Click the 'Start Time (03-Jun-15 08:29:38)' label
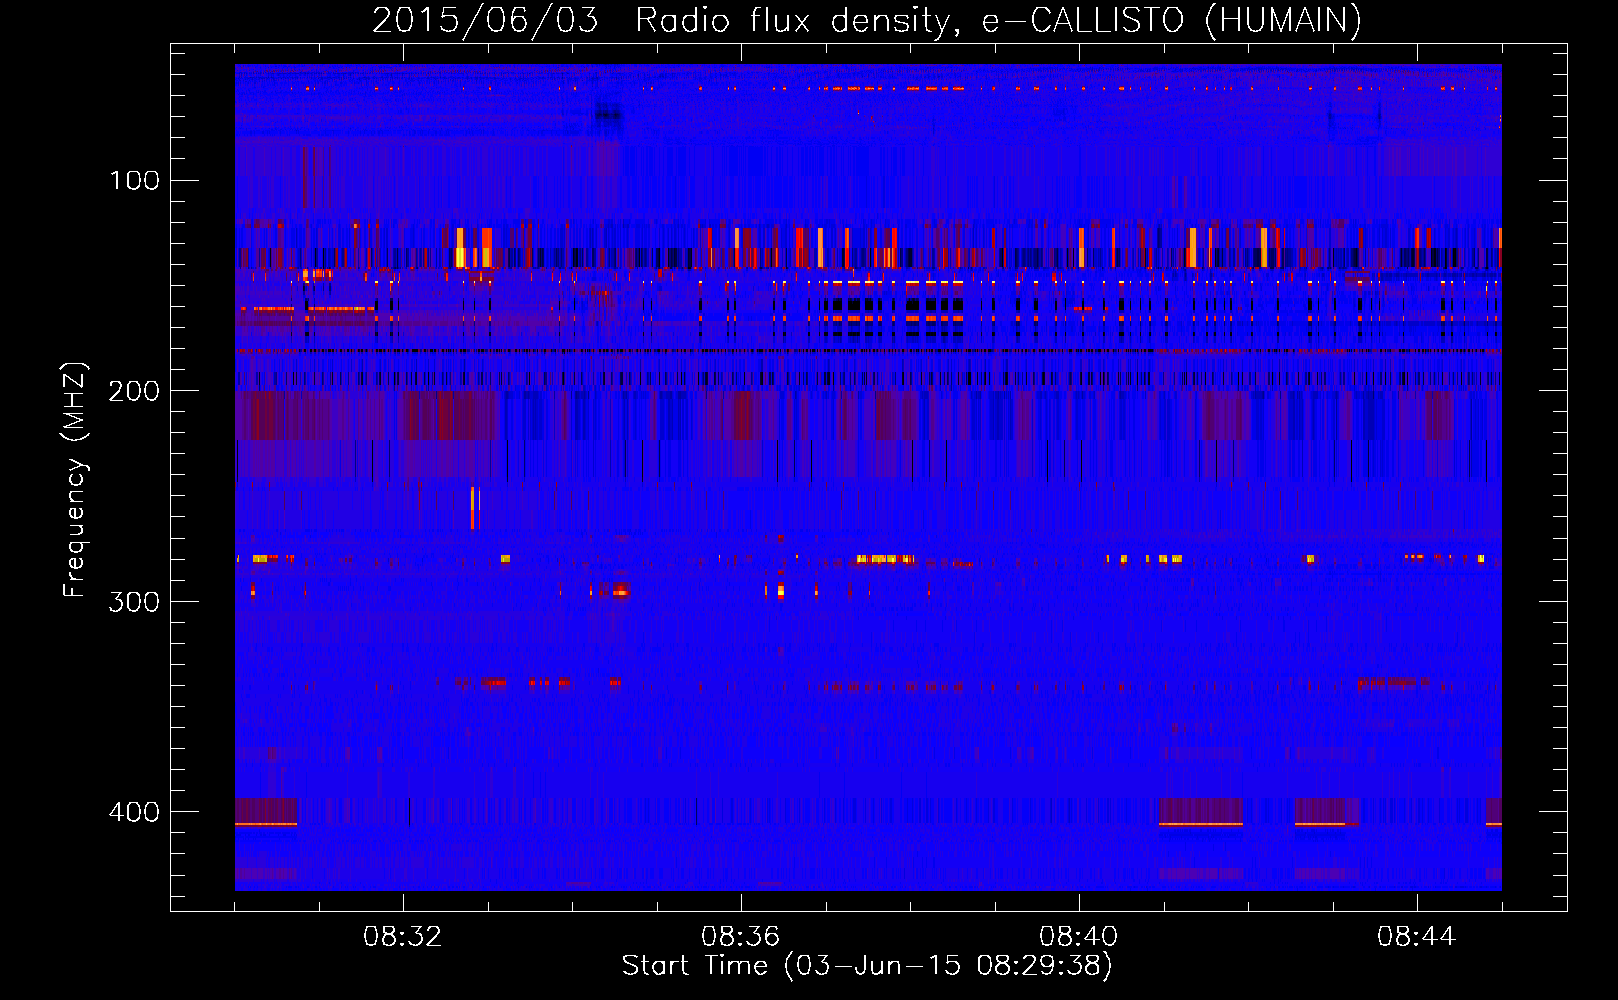 867,966
